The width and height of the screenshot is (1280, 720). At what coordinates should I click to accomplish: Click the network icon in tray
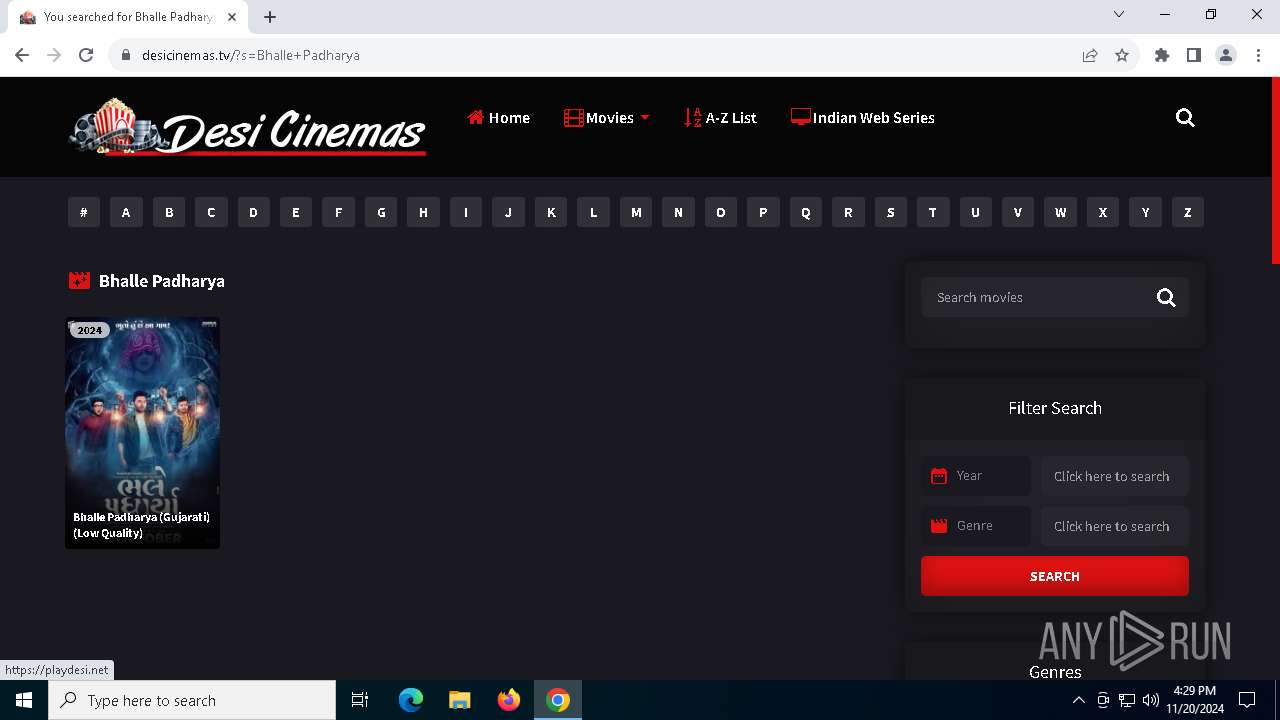point(1127,700)
